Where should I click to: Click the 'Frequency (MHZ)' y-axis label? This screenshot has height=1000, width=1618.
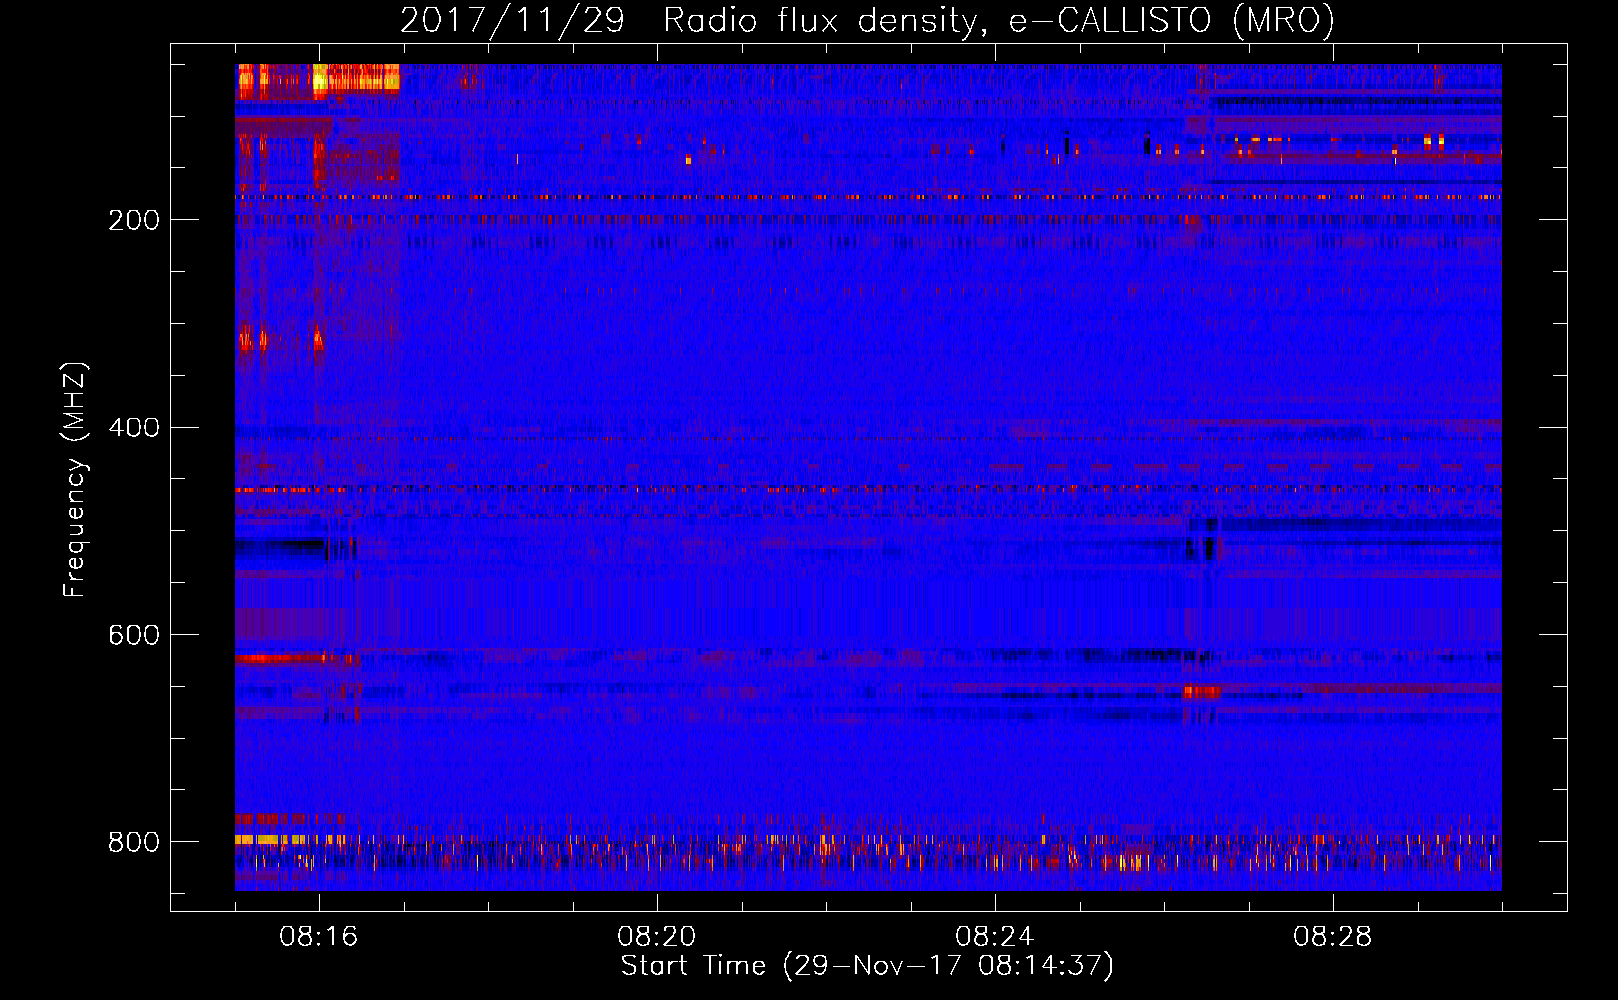75,479
